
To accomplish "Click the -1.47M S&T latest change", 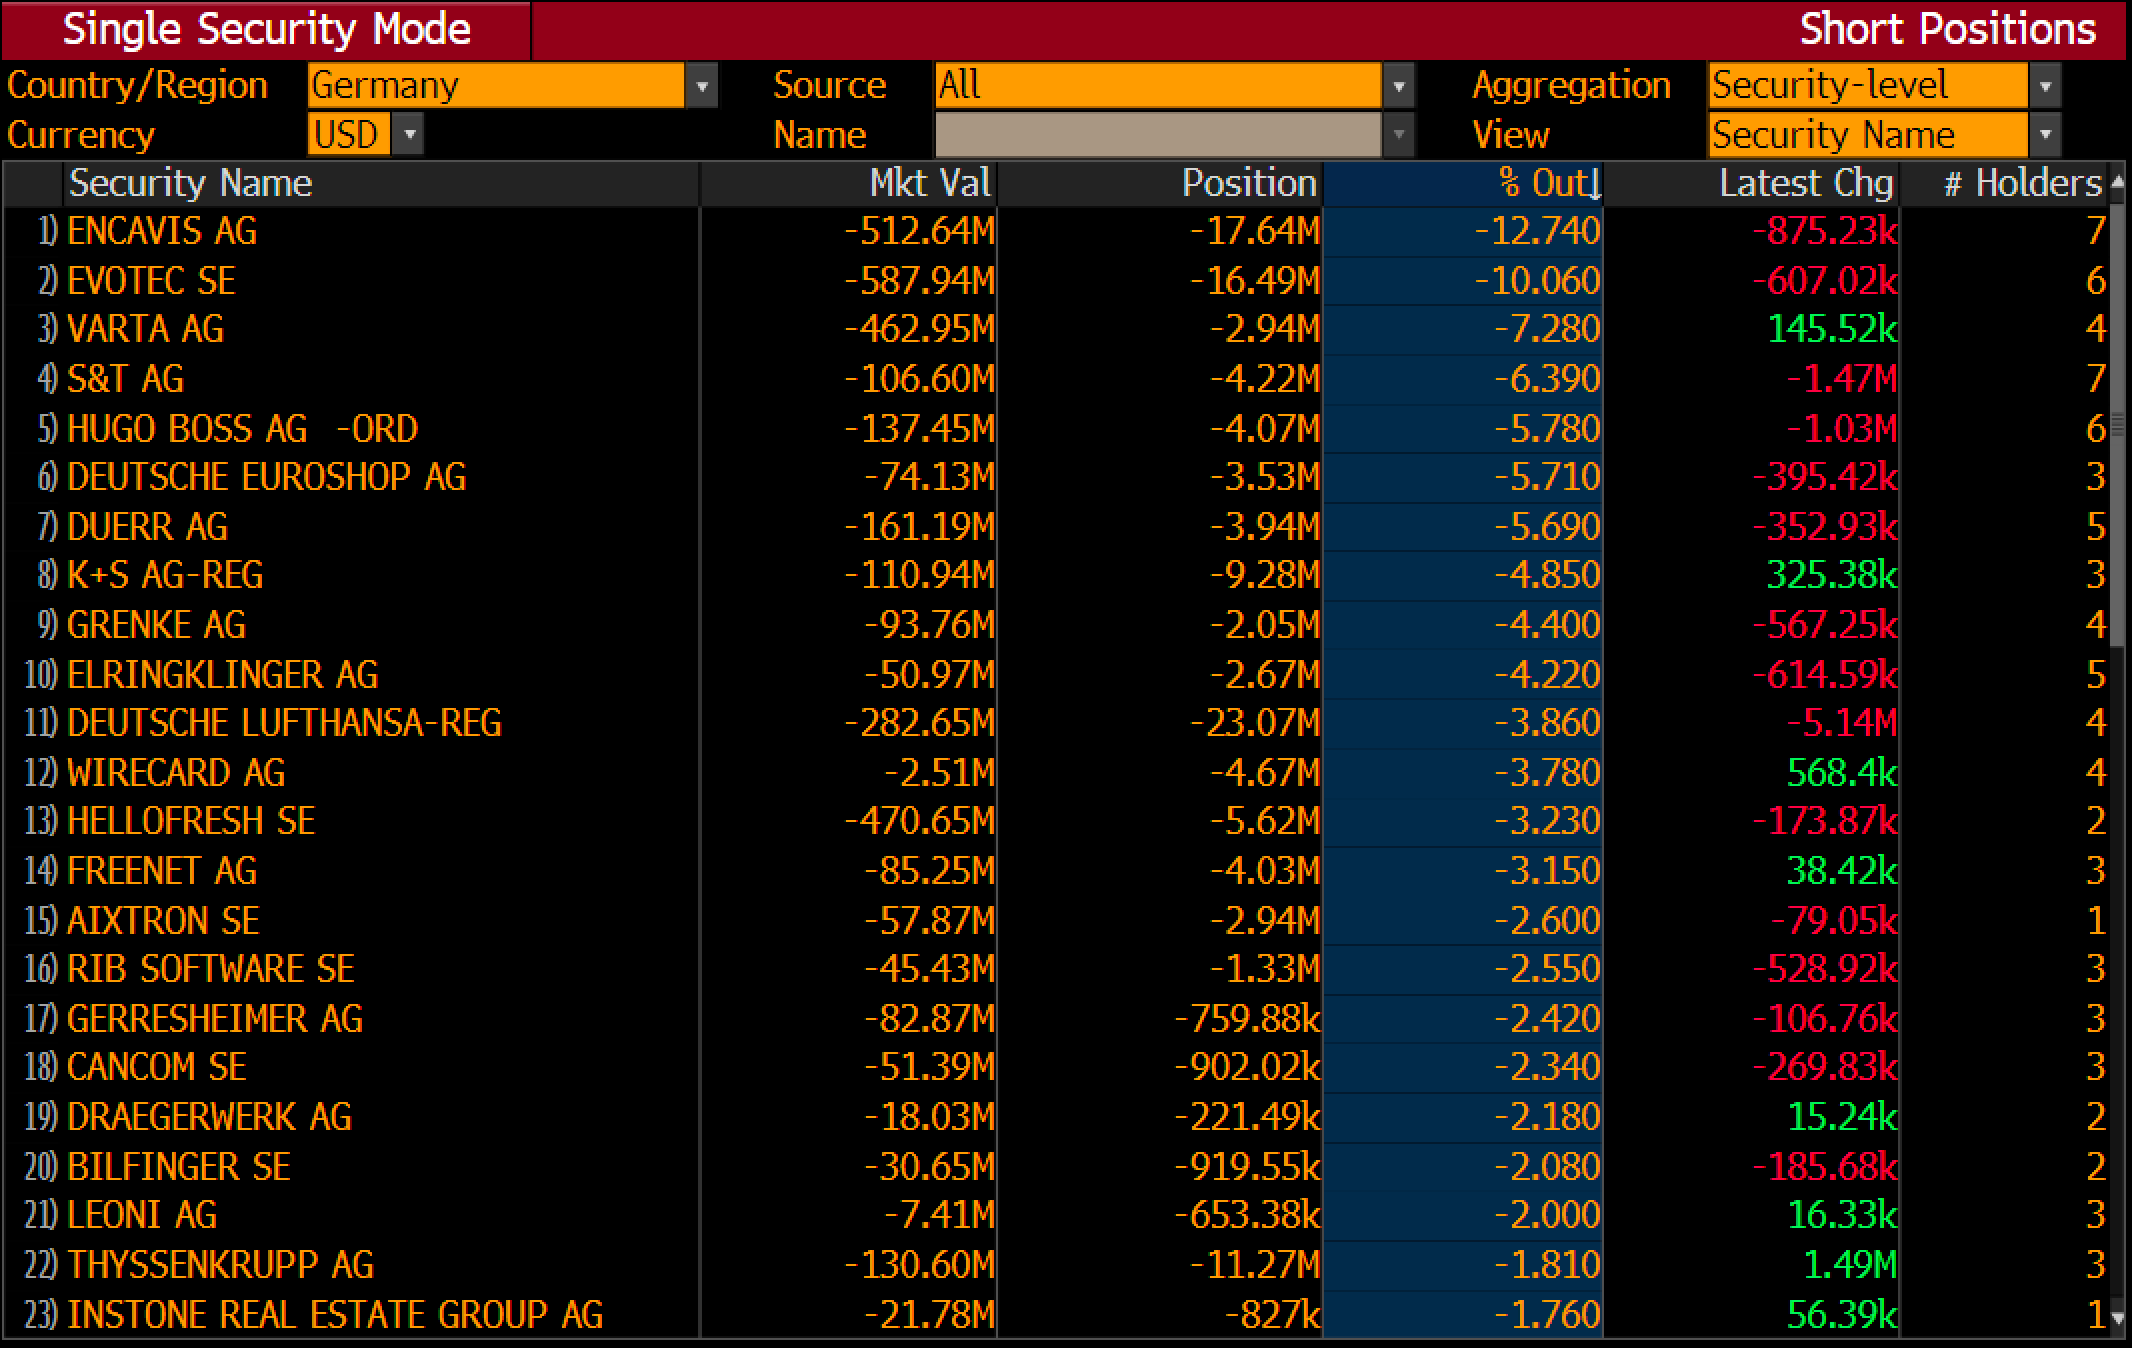I will click(x=1843, y=379).
